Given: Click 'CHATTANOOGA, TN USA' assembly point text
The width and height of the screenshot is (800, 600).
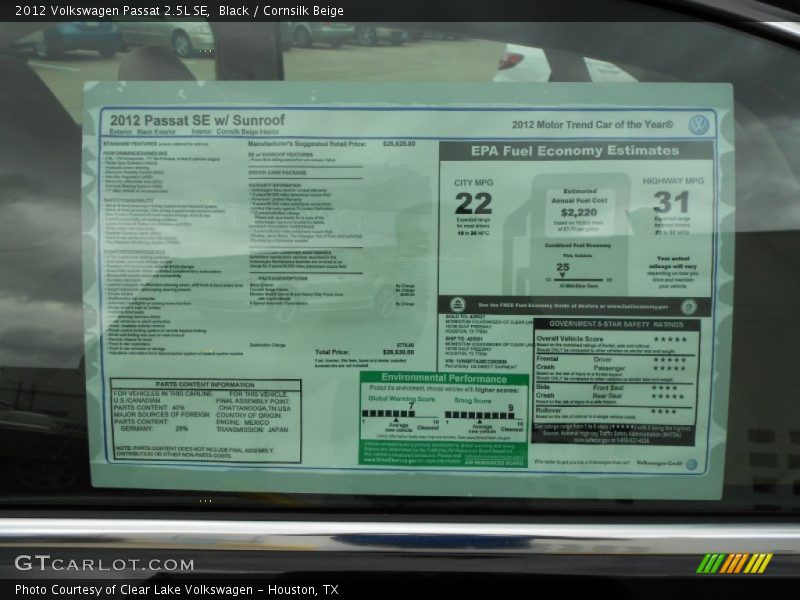Looking at the screenshot, I should [x=255, y=409].
